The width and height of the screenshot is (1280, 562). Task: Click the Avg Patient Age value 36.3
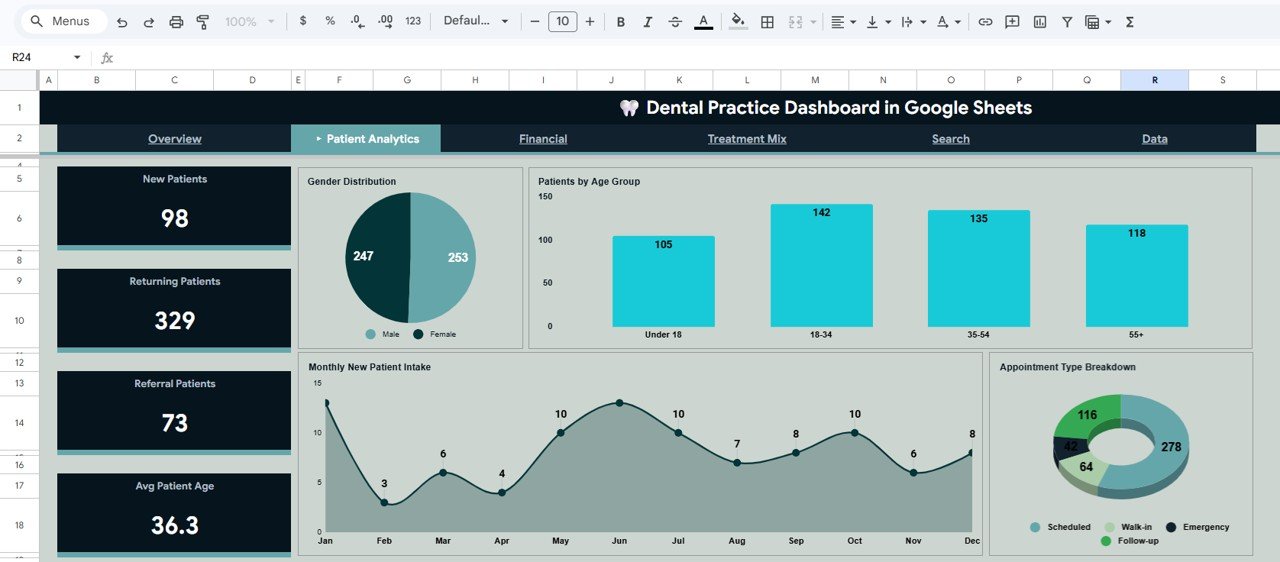(x=174, y=525)
